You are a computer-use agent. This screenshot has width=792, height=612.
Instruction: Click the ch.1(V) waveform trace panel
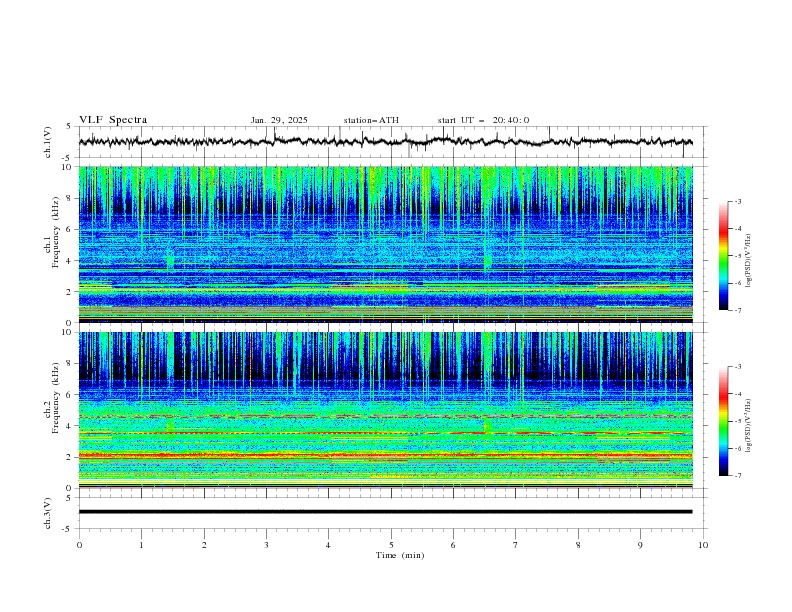[x=392, y=142]
